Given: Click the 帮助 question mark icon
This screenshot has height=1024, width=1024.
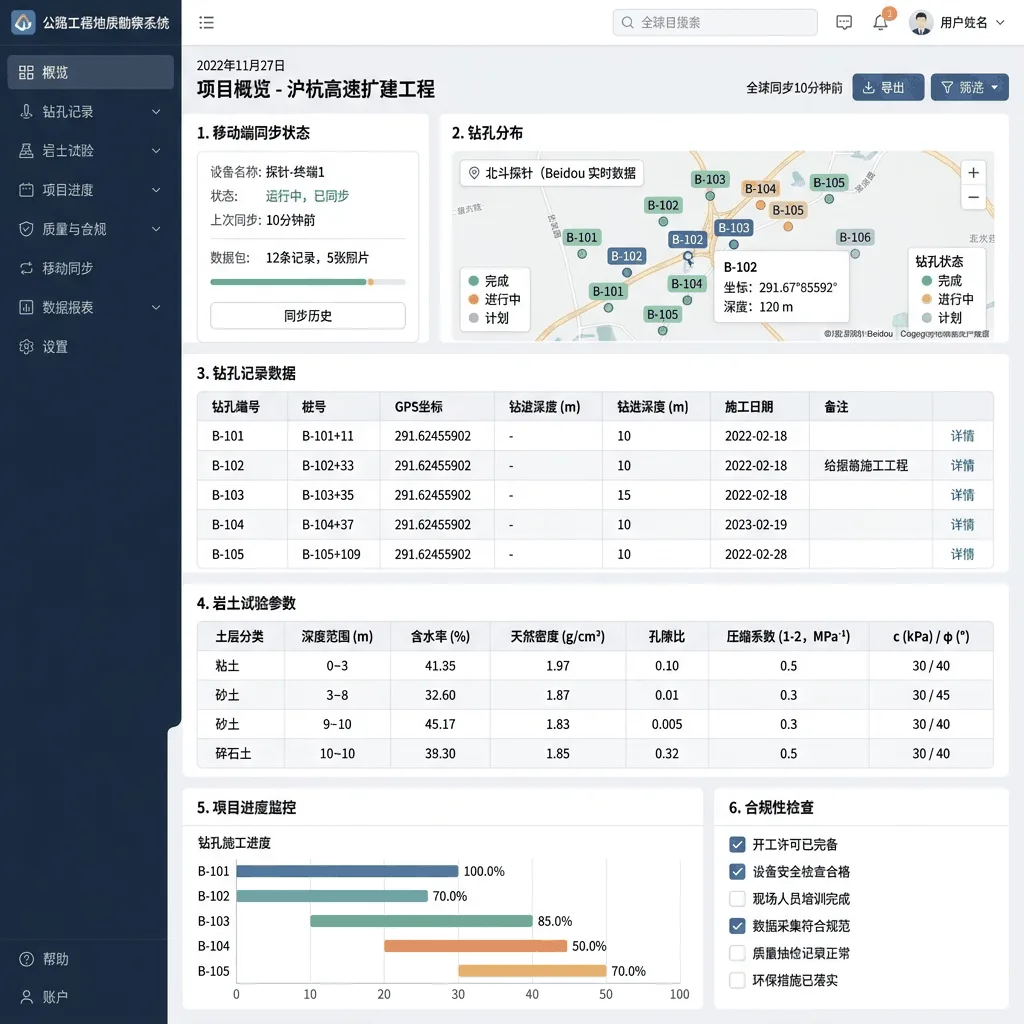Looking at the screenshot, I should pos(26,959).
